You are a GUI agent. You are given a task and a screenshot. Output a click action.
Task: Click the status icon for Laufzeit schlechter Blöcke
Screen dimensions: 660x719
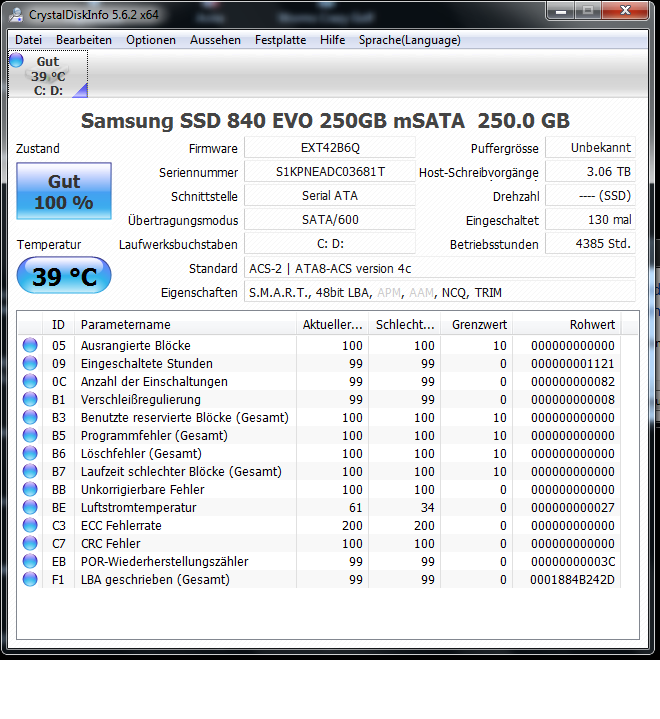[x=30, y=471]
